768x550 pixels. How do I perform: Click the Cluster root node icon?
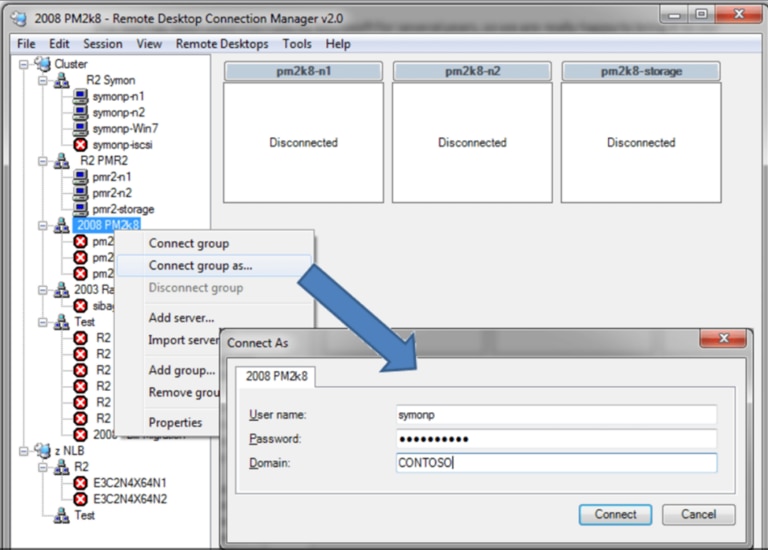(x=42, y=64)
